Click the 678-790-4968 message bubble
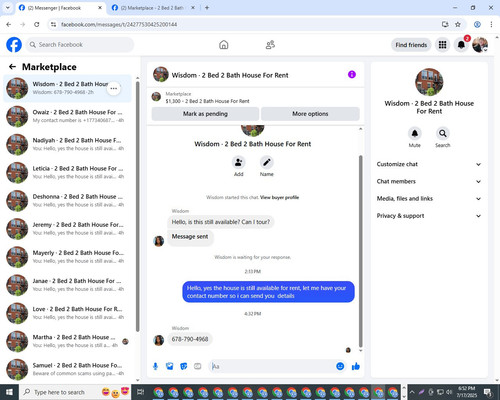Image resolution: width=500 pixels, height=400 pixels. [190, 339]
